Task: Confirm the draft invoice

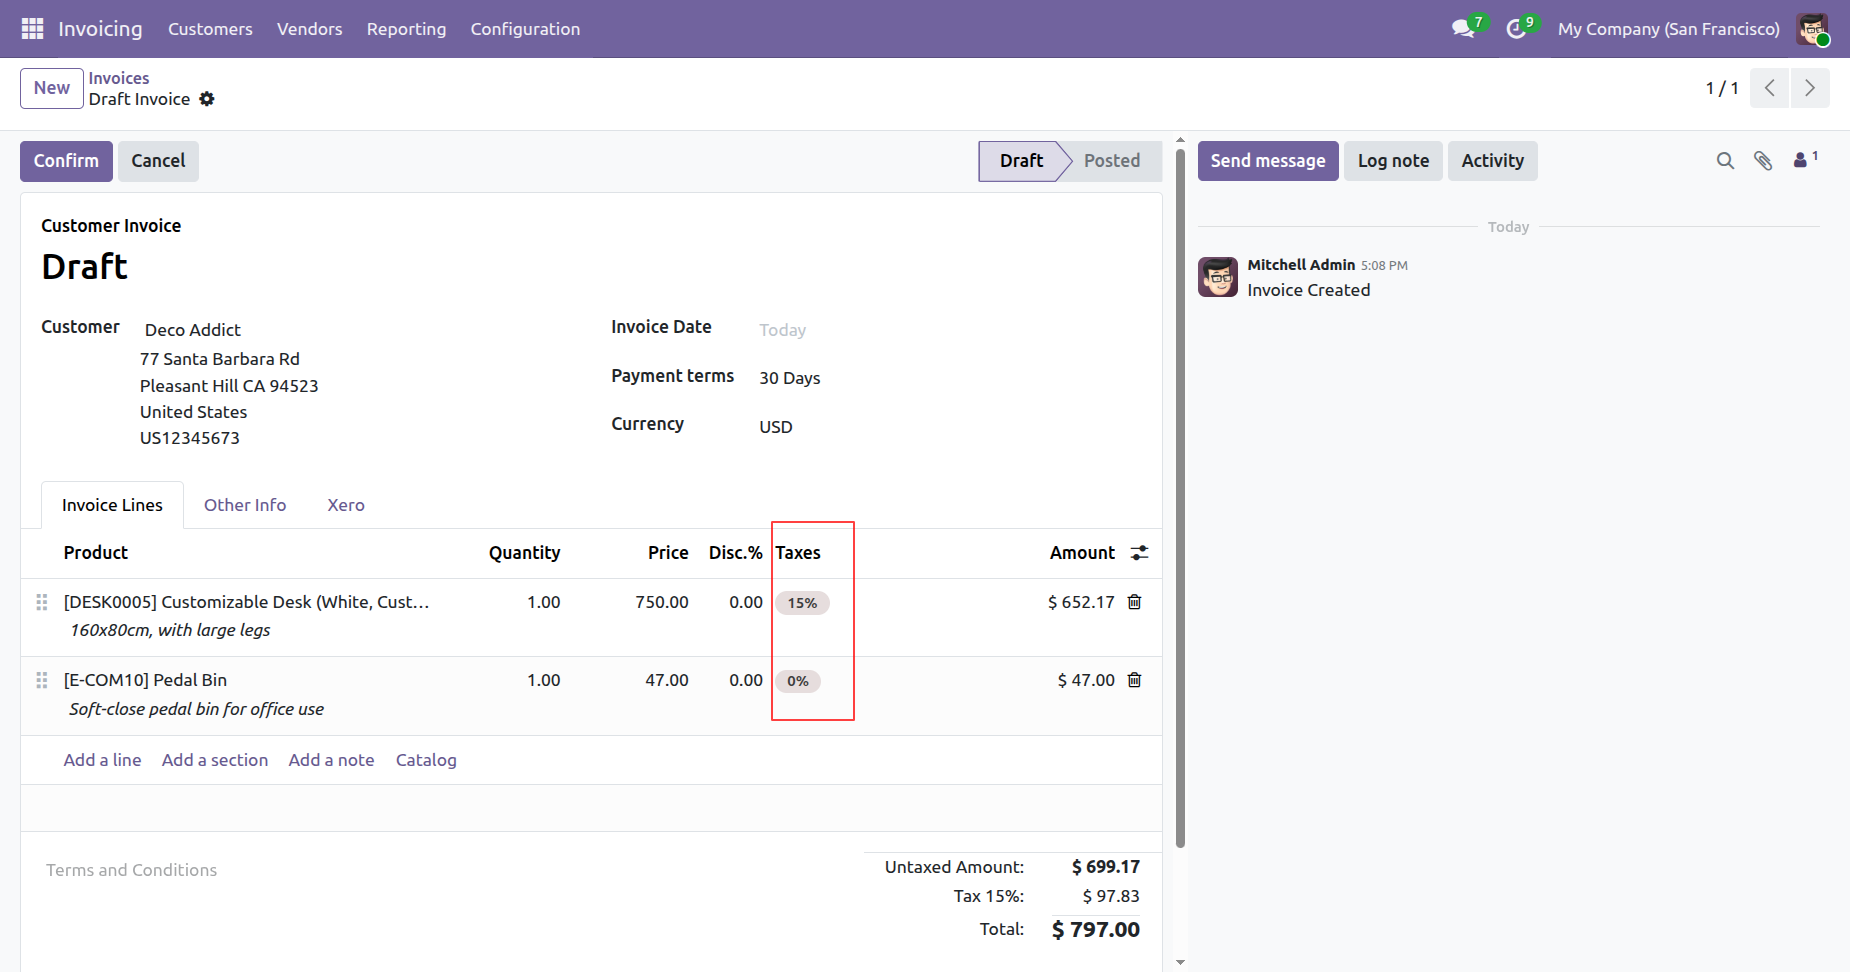Action: tap(66, 161)
